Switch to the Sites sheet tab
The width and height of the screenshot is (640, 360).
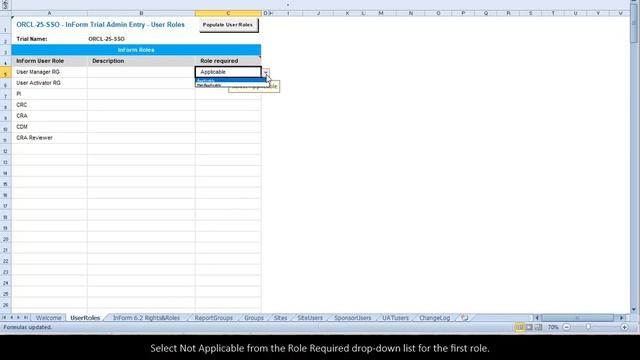tap(280, 318)
